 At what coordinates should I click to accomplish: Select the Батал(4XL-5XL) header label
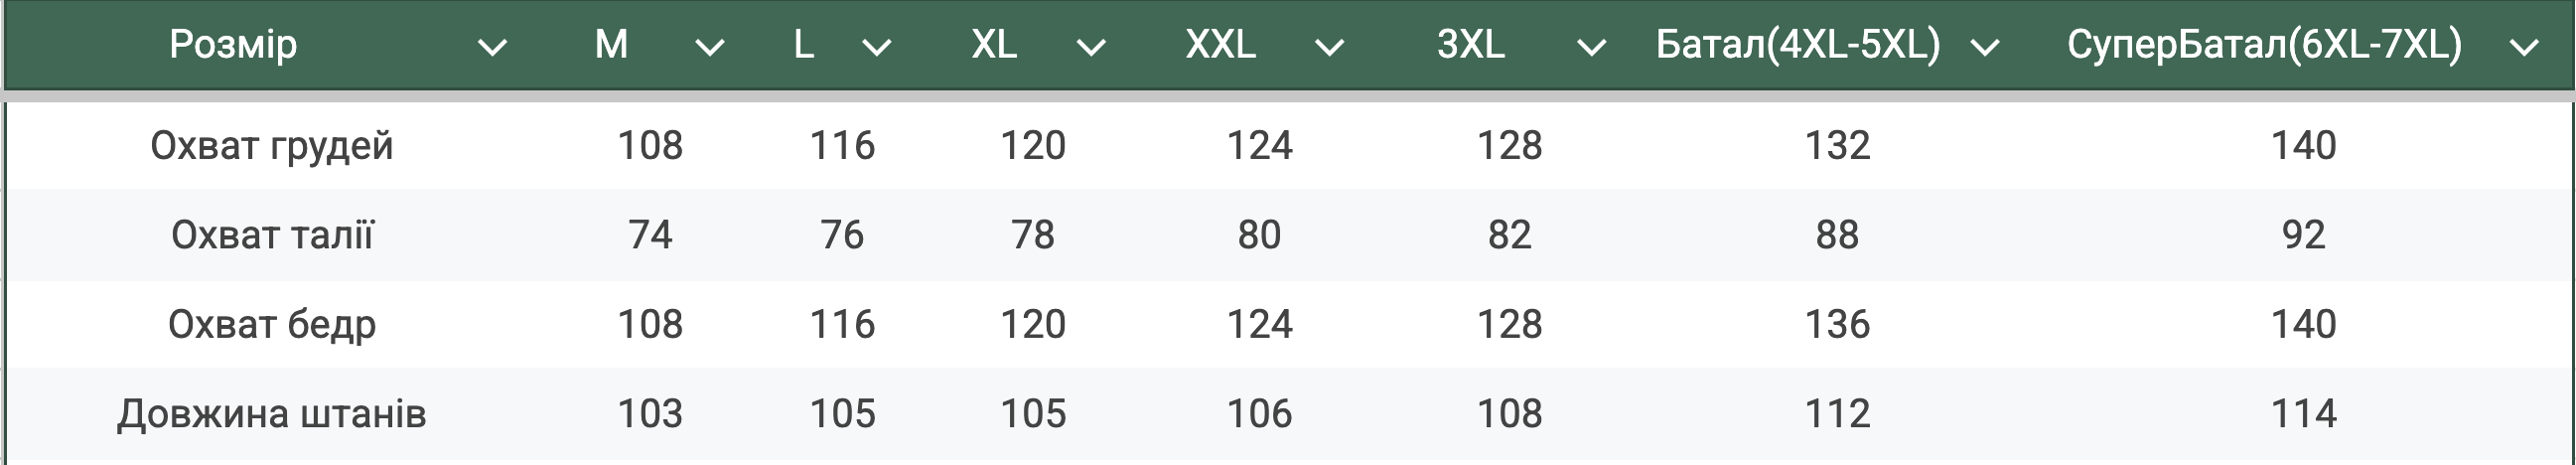point(1798,45)
